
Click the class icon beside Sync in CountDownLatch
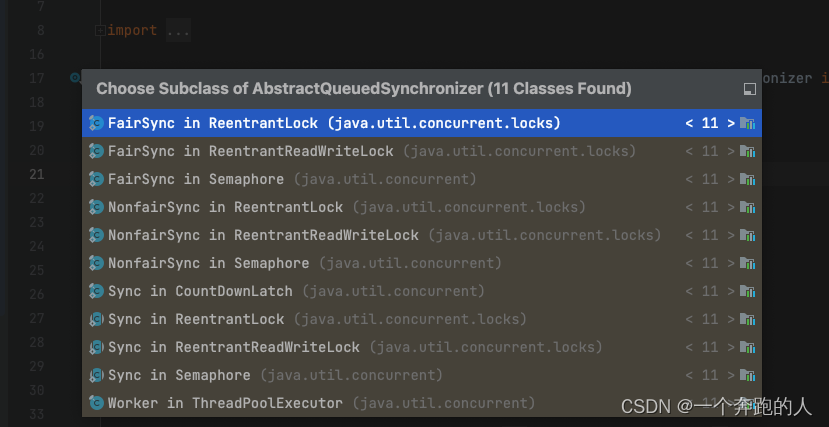point(96,291)
